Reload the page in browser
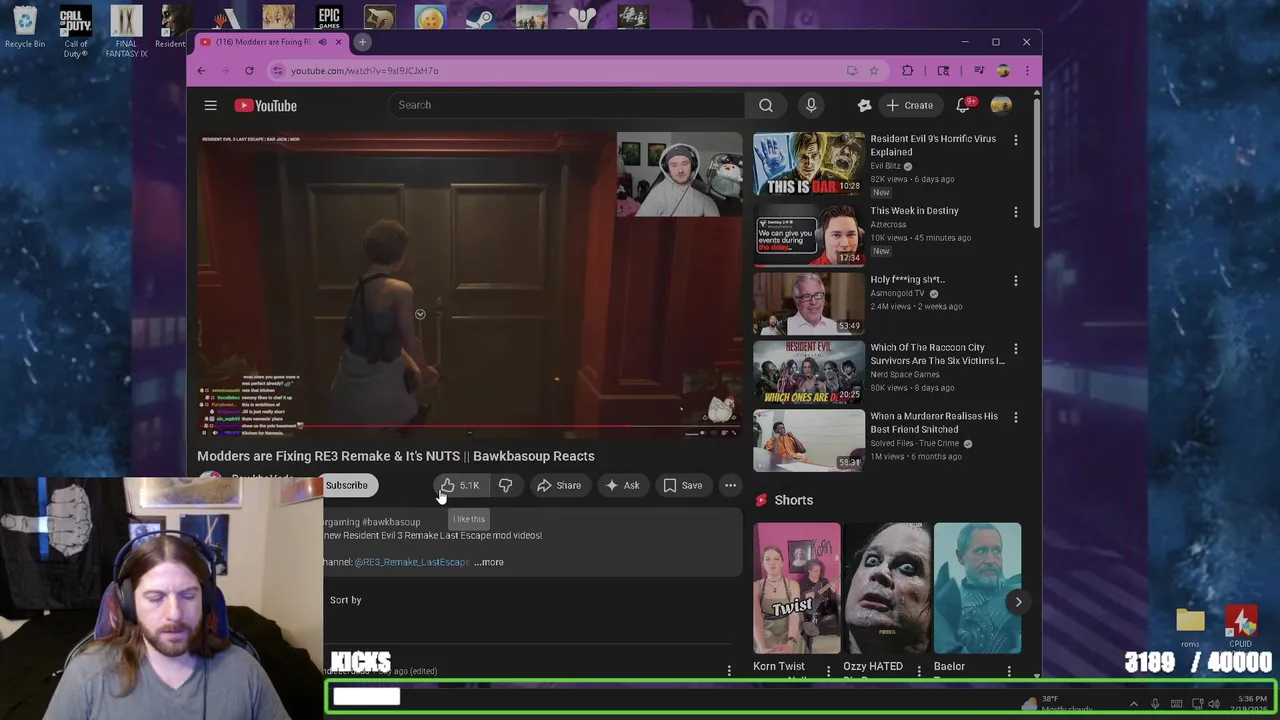 pyautogui.click(x=249, y=70)
